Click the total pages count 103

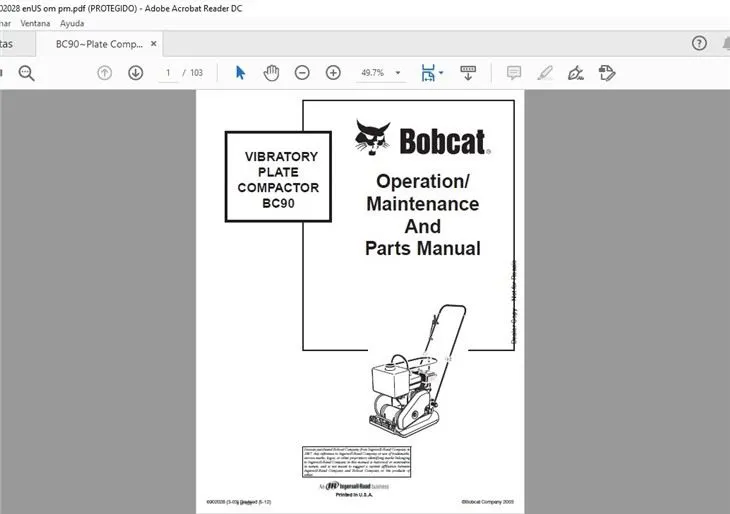196,73
